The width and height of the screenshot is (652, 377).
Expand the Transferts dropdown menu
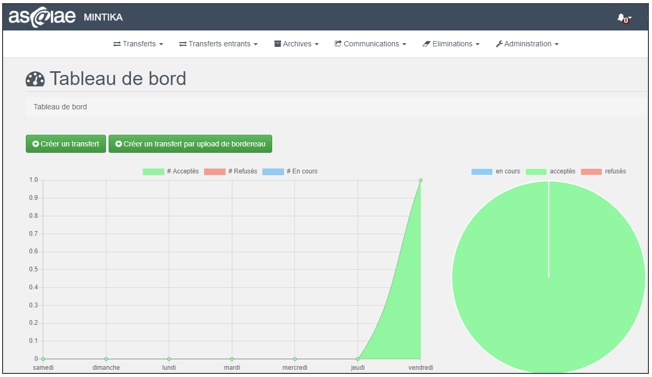(138, 44)
